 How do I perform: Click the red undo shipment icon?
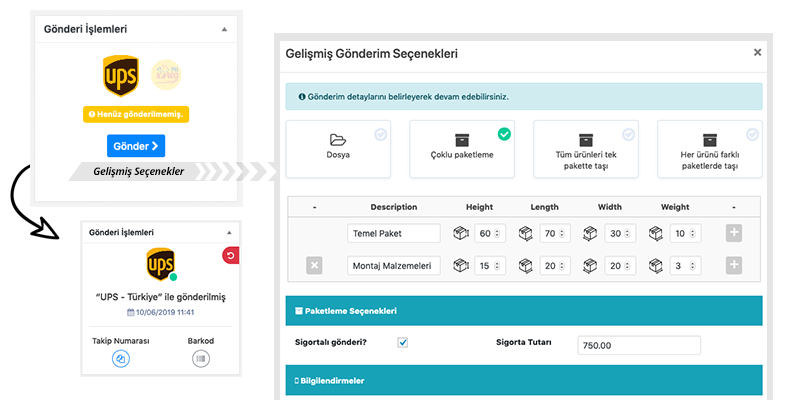point(231,256)
